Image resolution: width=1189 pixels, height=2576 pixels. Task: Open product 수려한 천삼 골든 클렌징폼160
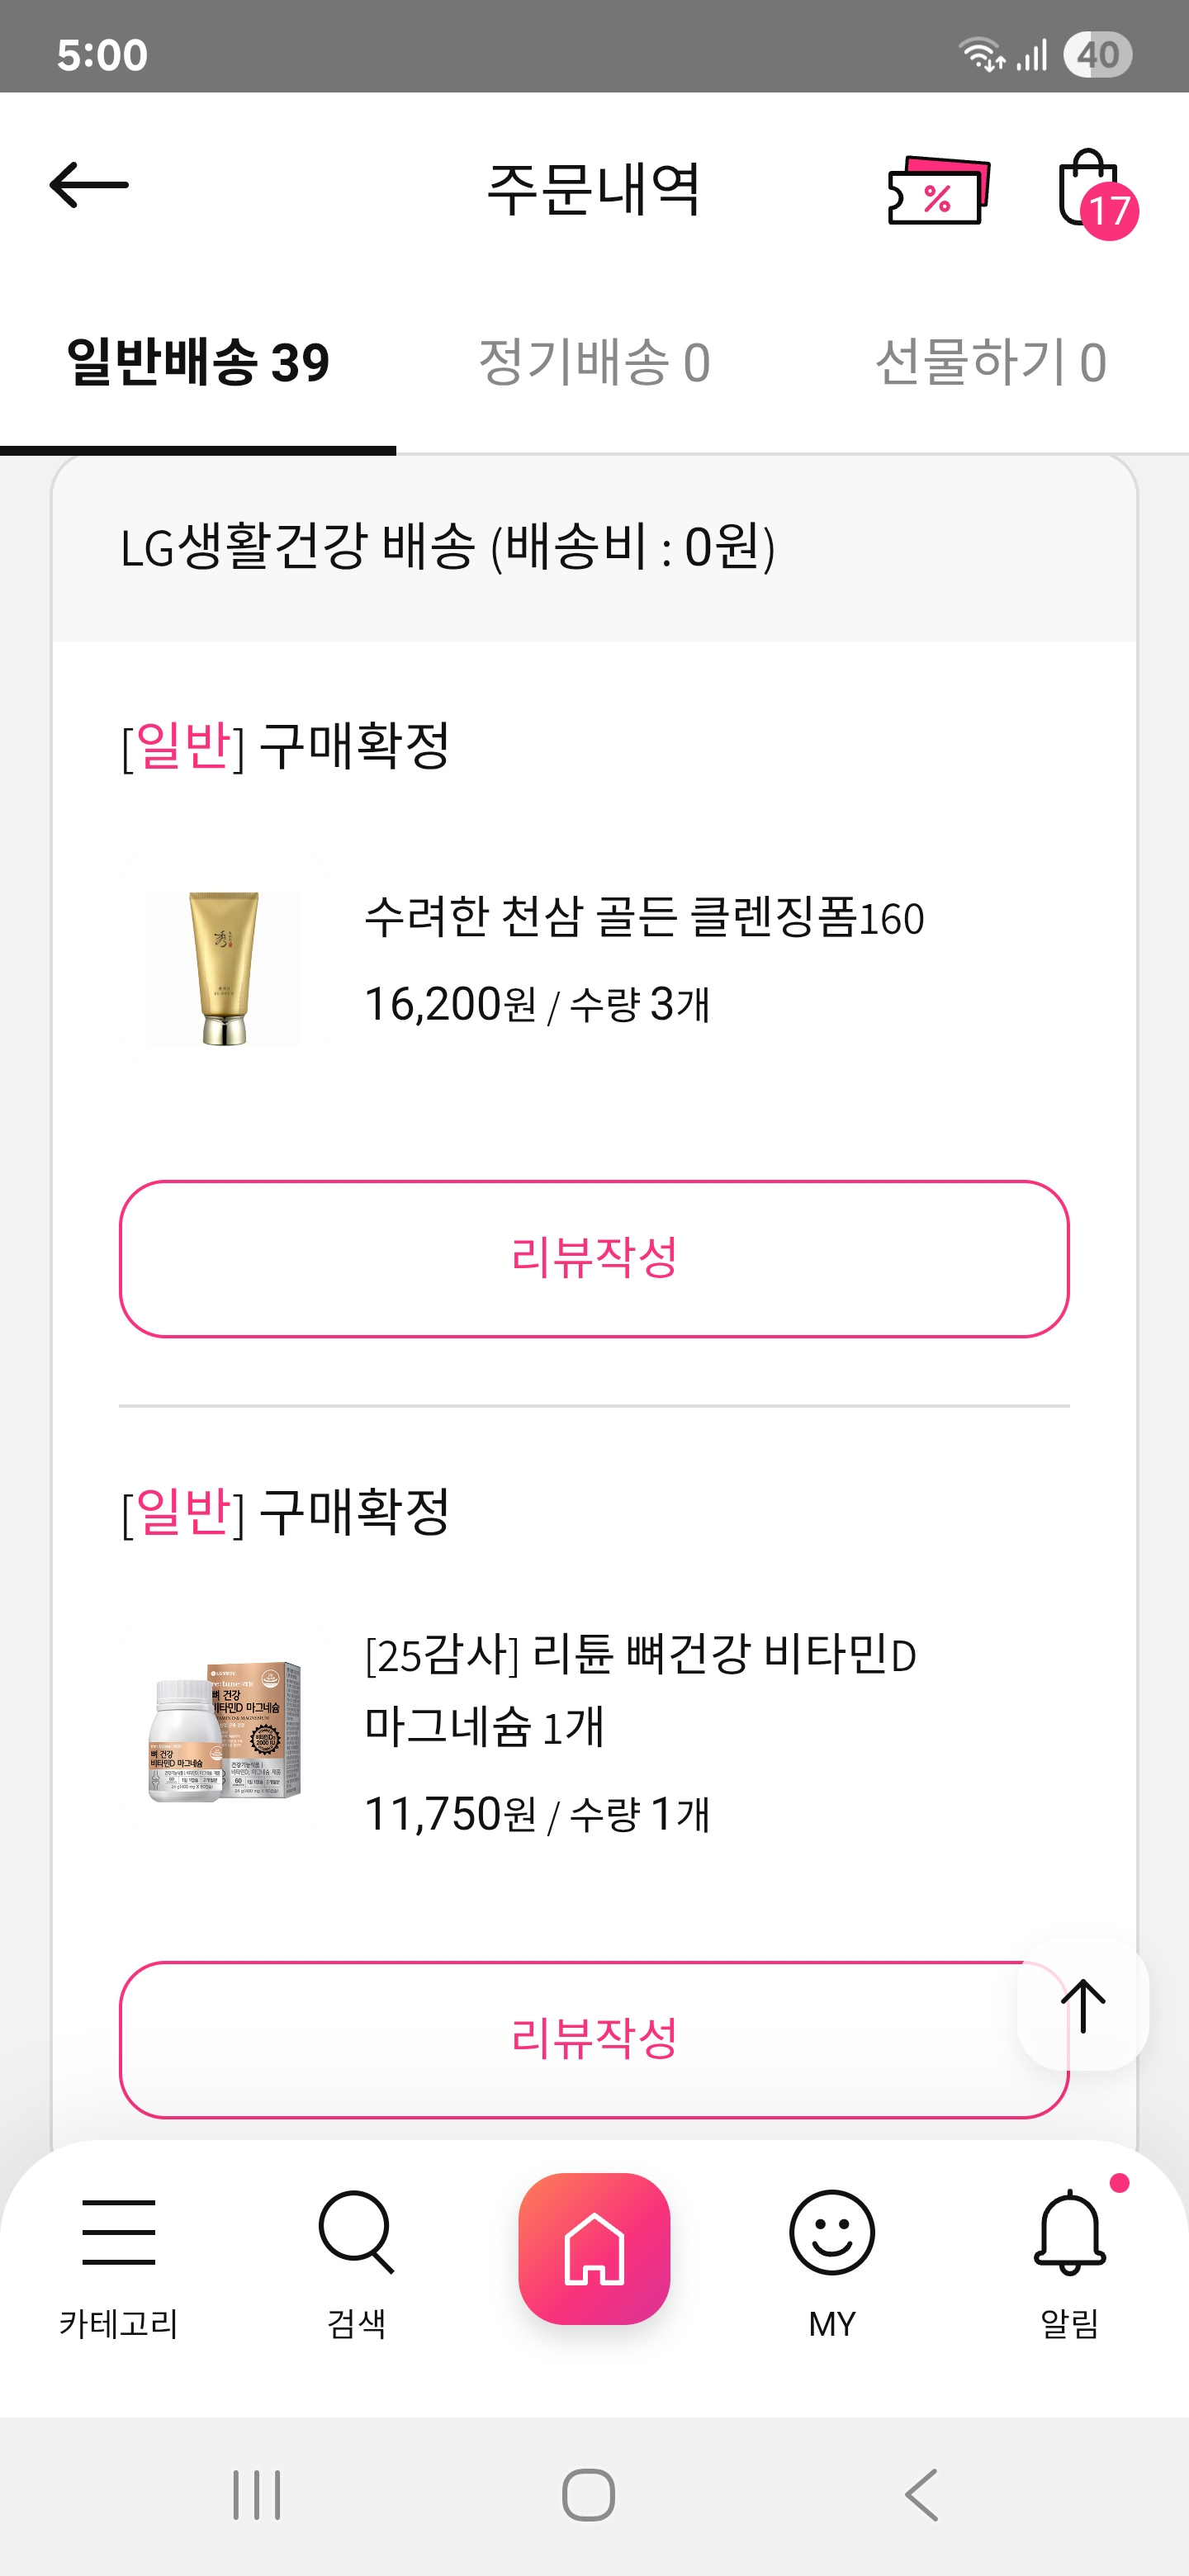pyautogui.click(x=643, y=917)
